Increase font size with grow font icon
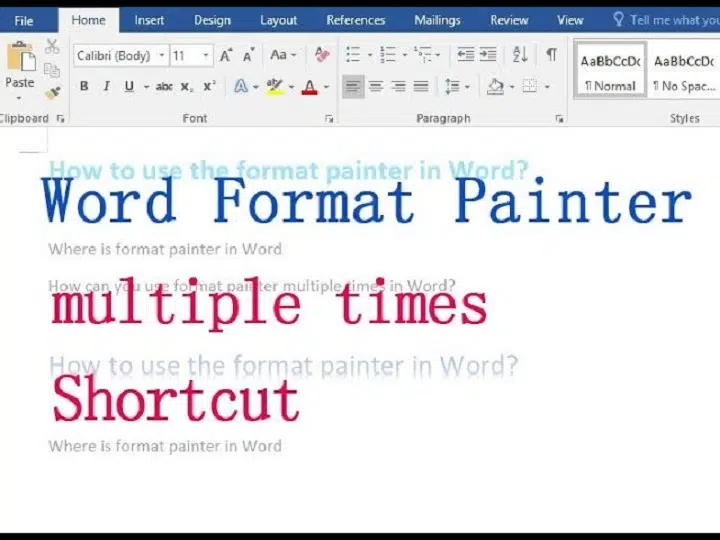The height and width of the screenshot is (540, 720). pos(226,56)
